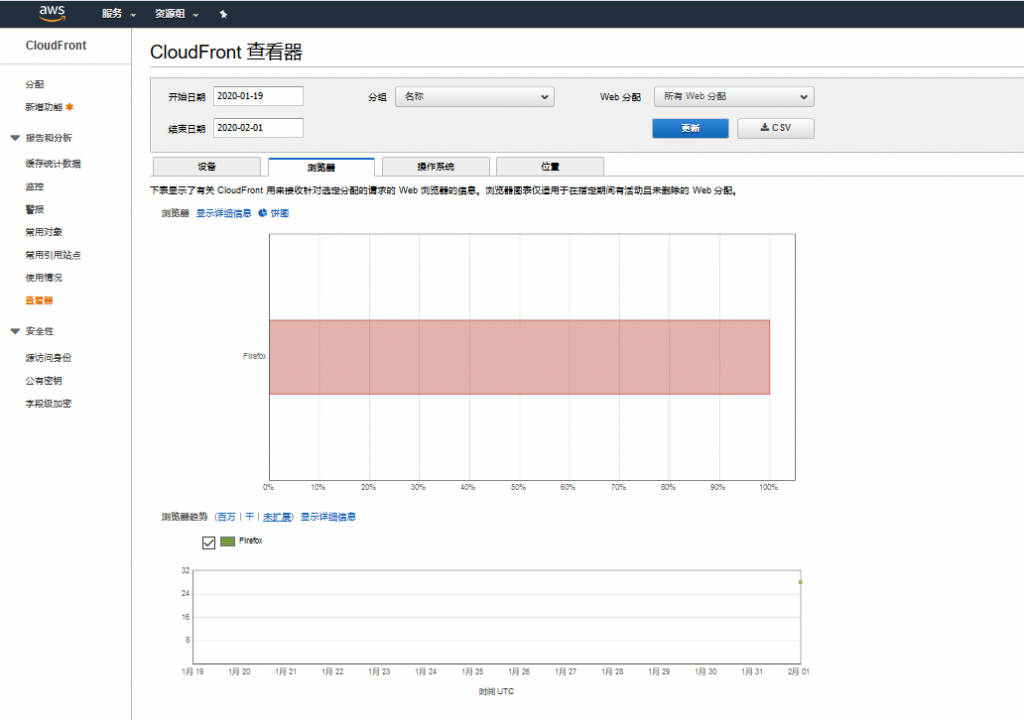
Task: Download the report with the CSV button
Action: coord(776,128)
